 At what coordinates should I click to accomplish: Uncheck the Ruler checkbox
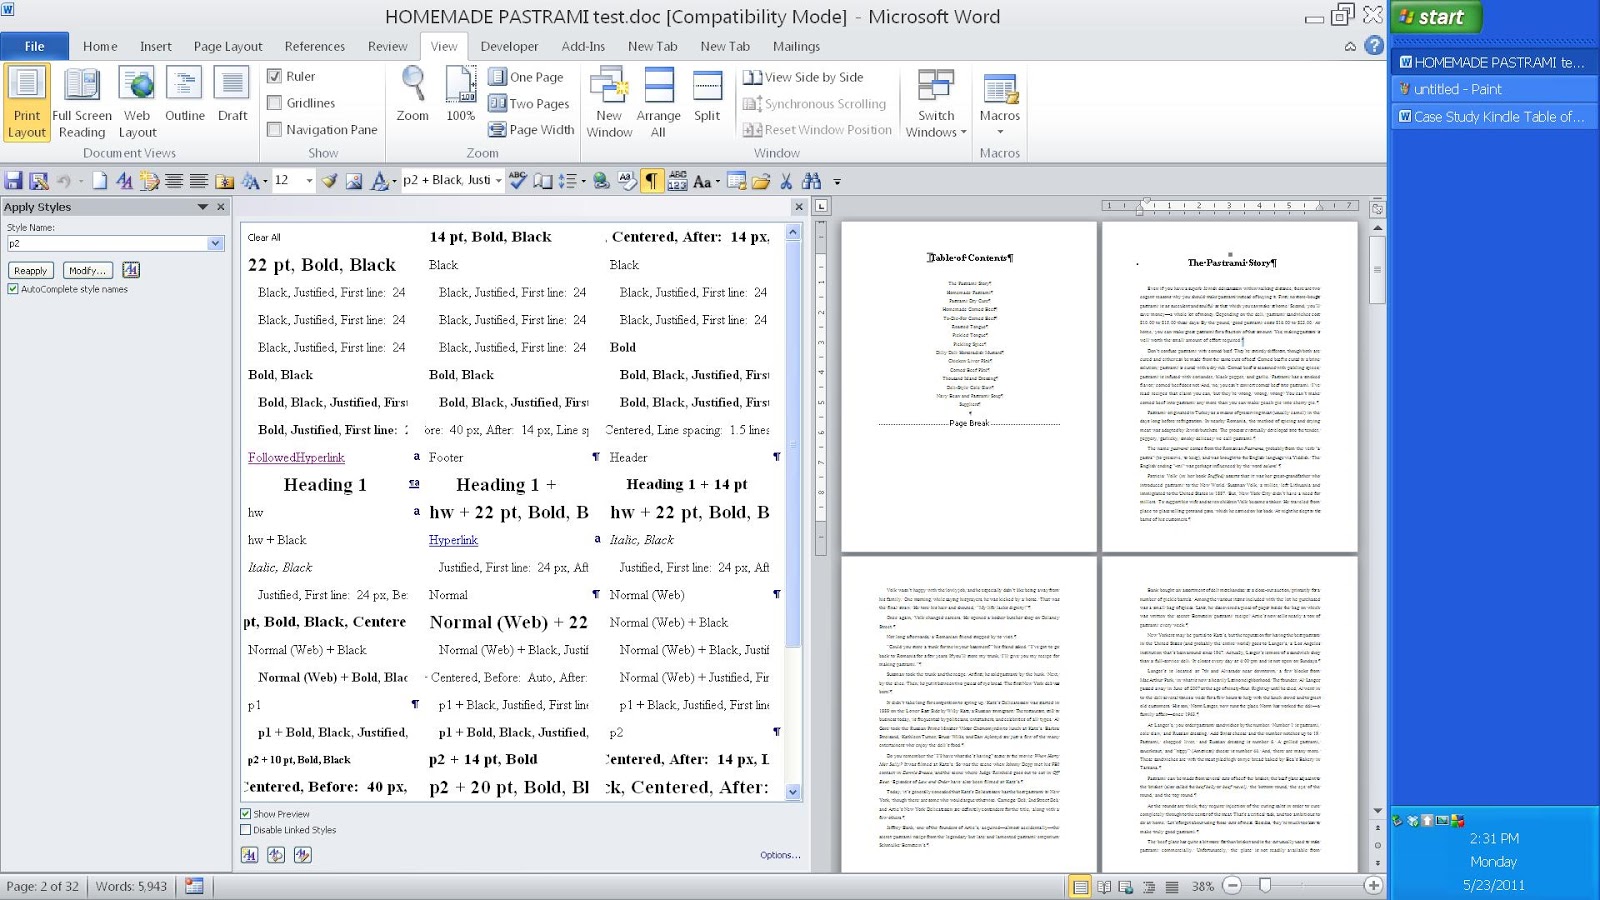(274, 76)
